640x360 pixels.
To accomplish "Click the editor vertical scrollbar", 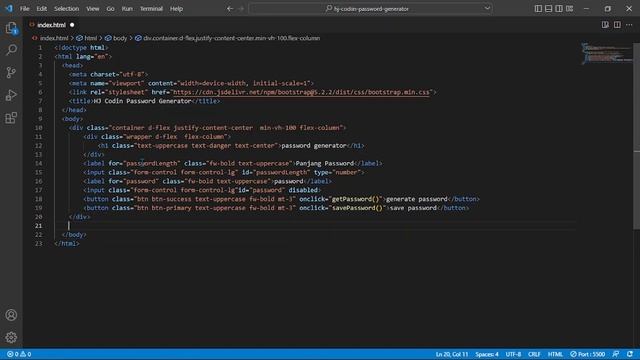I will click(636, 135).
